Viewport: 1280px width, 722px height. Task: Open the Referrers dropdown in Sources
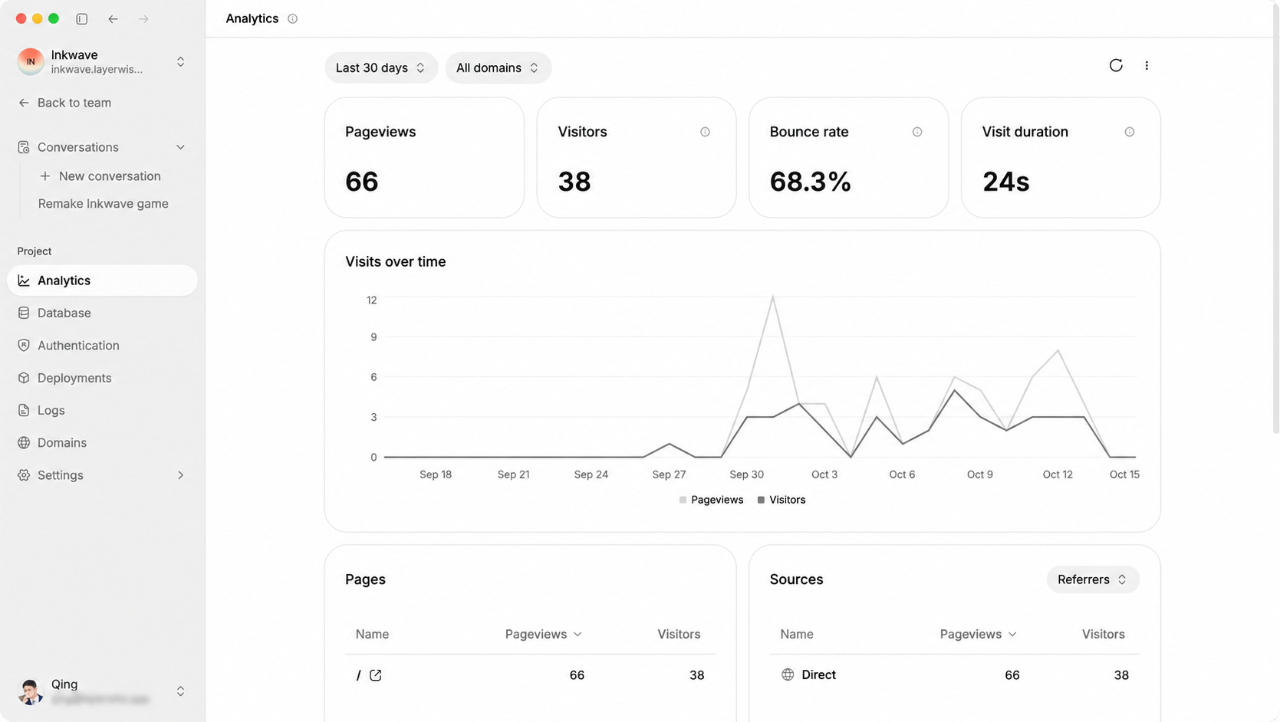(1093, 580)
